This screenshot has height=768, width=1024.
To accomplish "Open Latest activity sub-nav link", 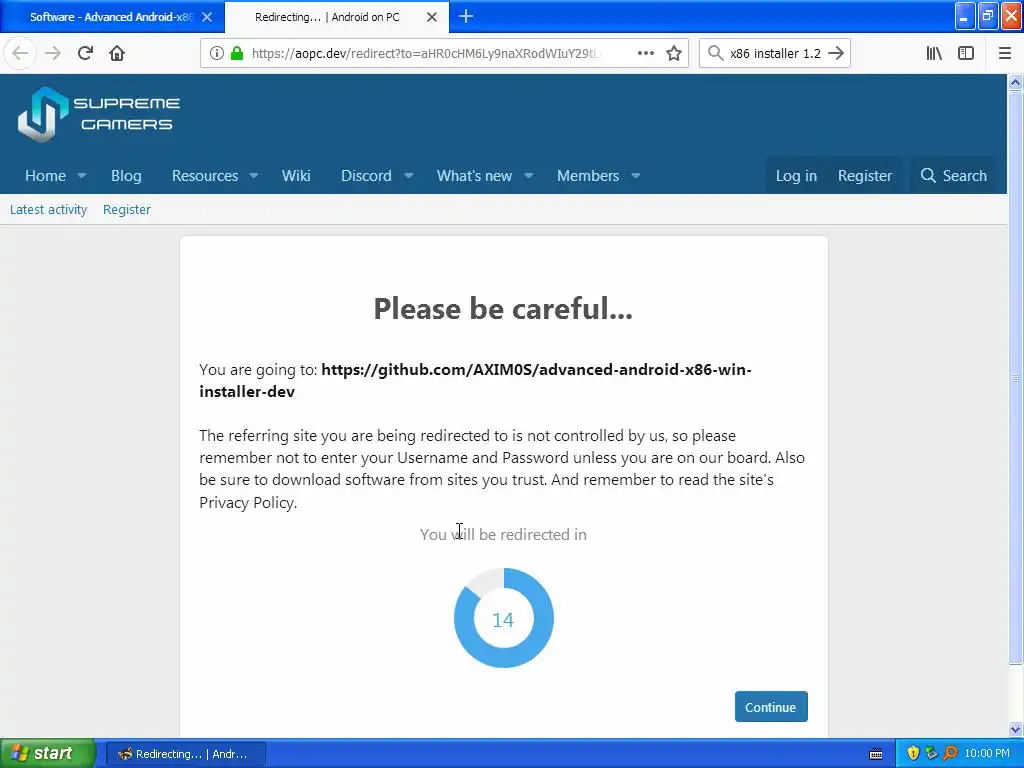I will [x=48, y=210].
